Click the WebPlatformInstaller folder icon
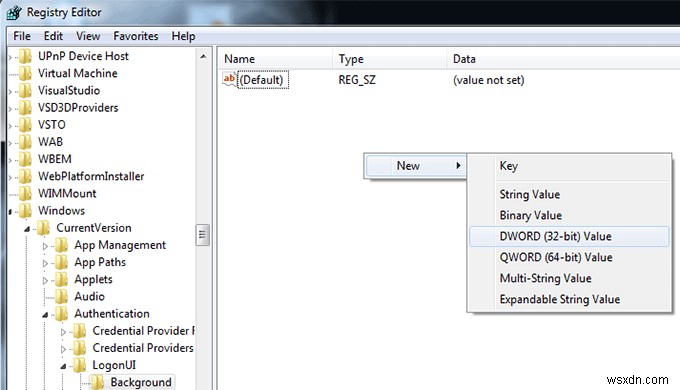 pos(26,176)
